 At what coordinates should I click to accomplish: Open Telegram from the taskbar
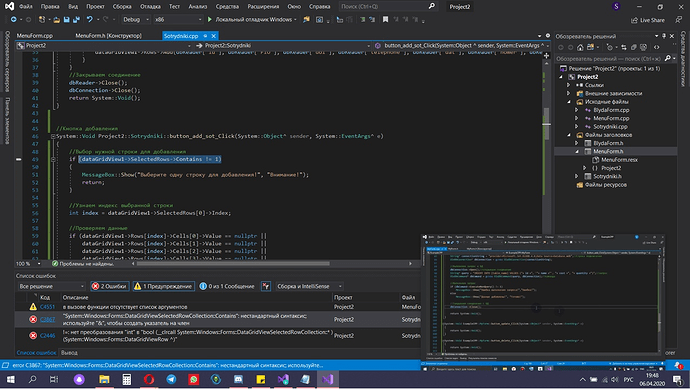[x=172, y=379]
